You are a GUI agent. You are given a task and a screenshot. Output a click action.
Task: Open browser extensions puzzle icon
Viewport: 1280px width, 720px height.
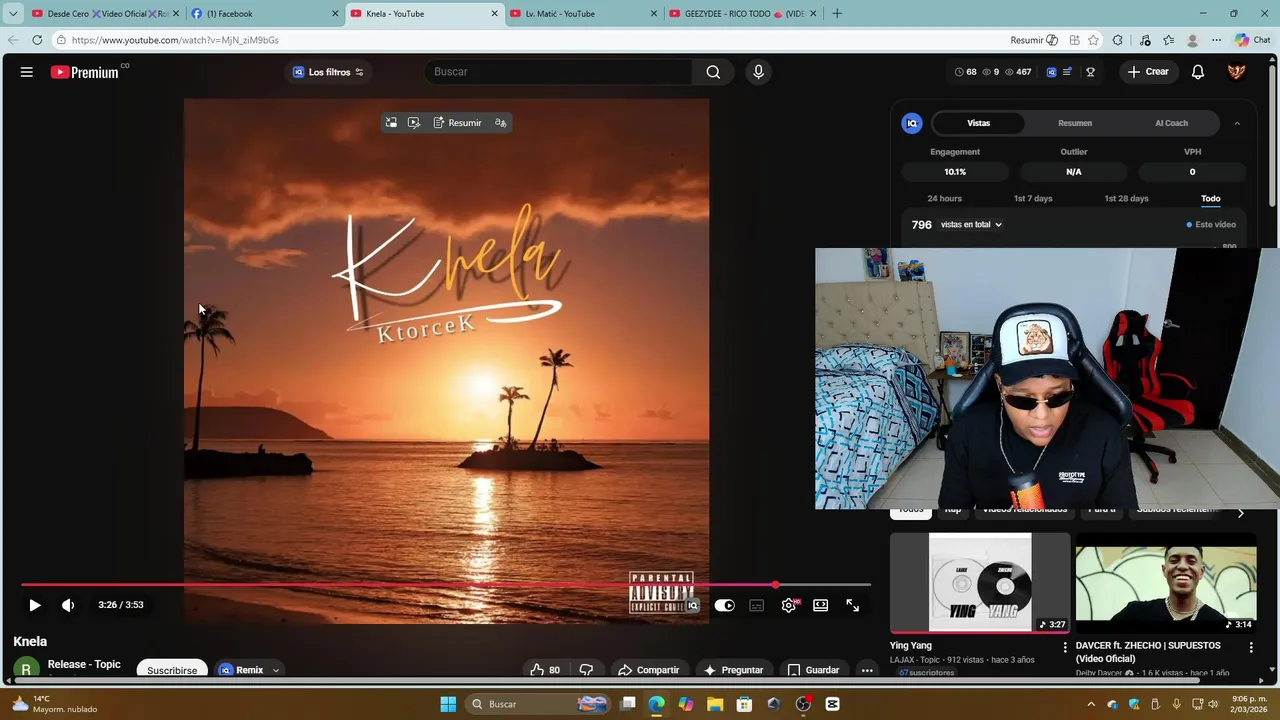[x=1118, y=40]
